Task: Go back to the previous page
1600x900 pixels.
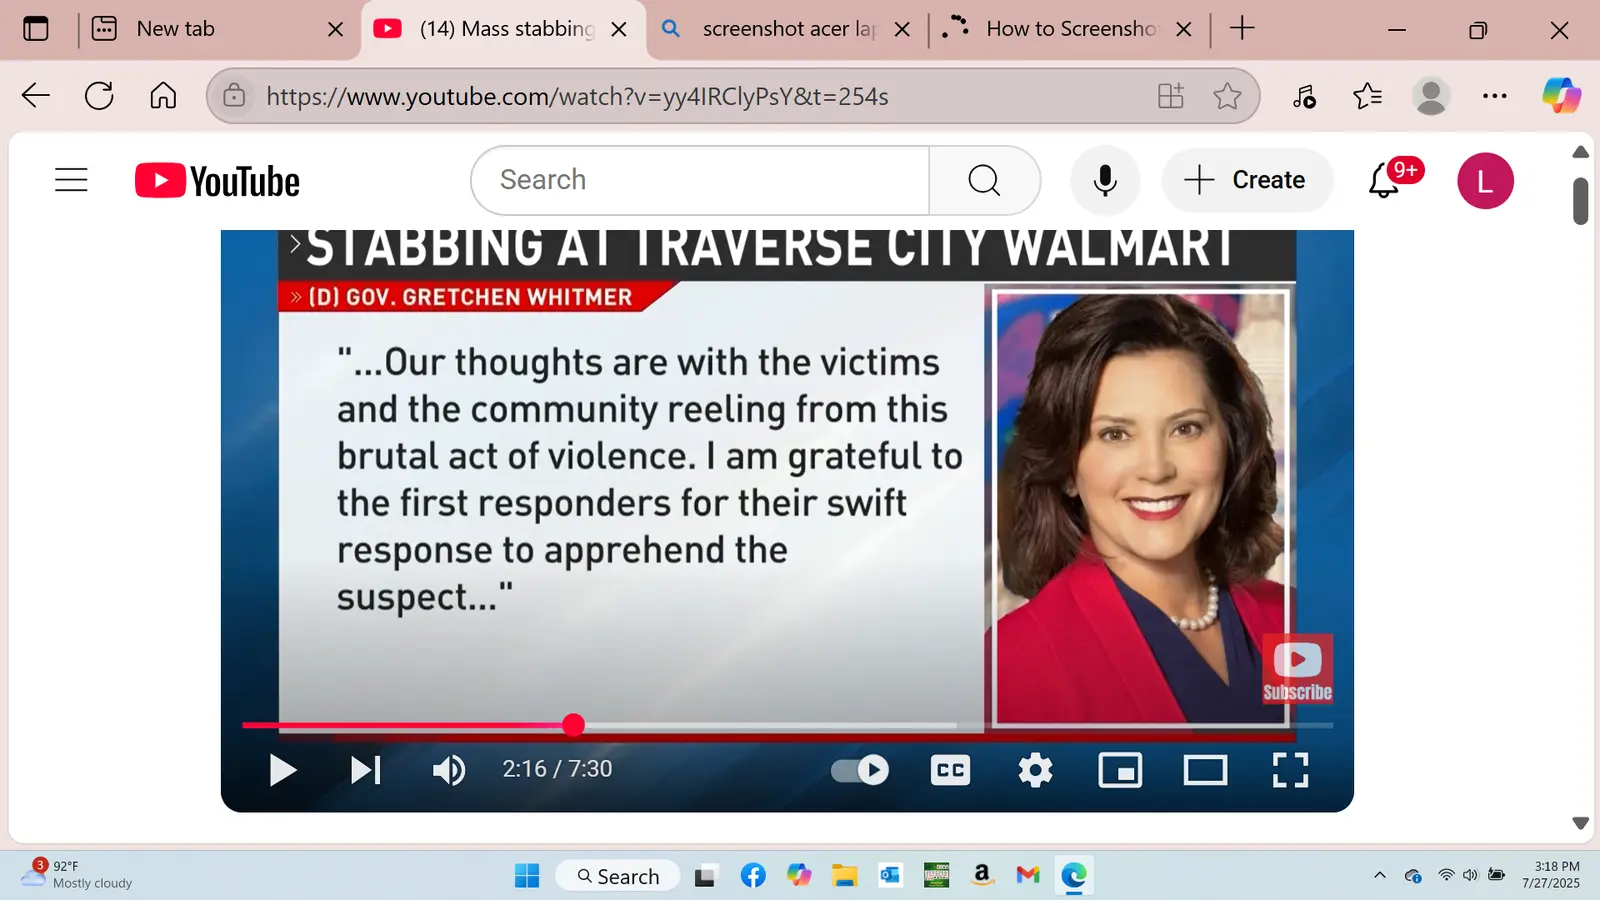Action: pos(36,96)
